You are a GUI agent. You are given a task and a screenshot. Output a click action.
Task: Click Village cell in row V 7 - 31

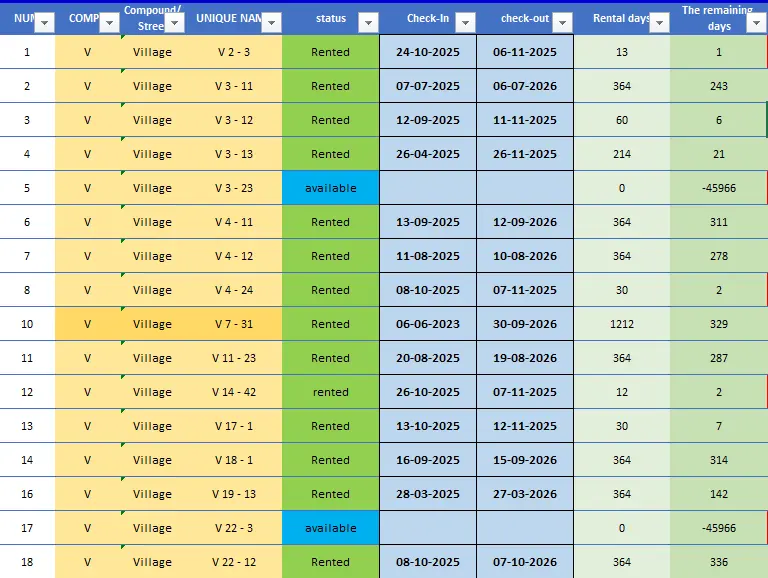click(152, 324)
